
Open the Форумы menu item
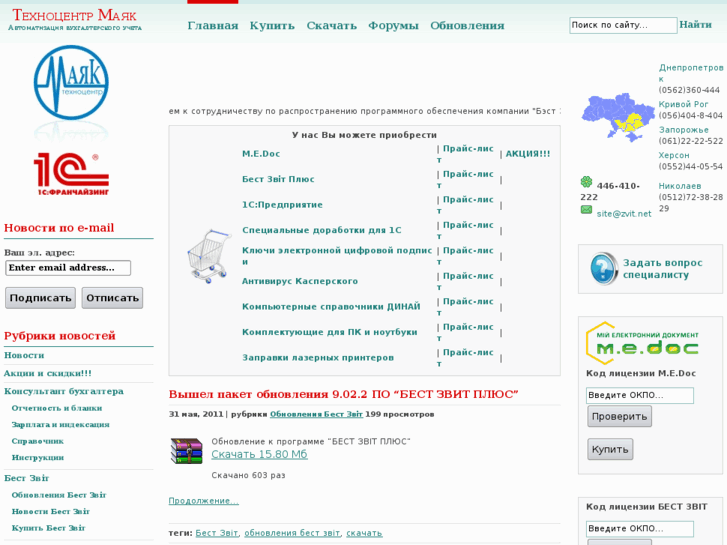pos(393,26)
